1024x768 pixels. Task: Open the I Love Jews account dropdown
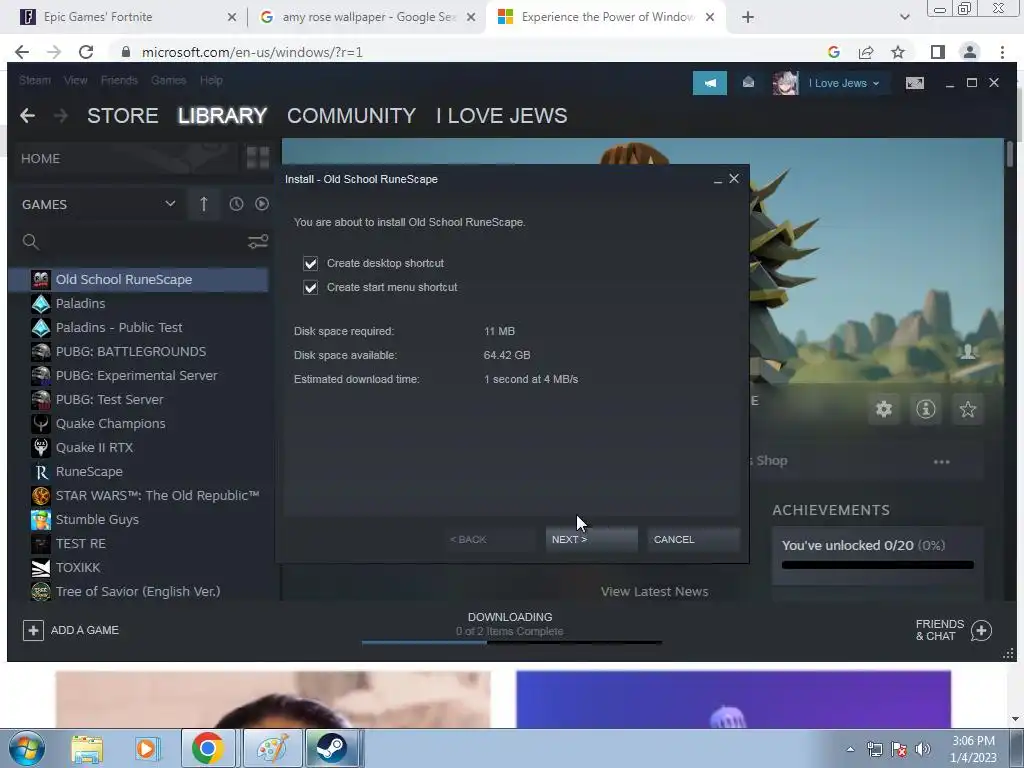(844, 83)
